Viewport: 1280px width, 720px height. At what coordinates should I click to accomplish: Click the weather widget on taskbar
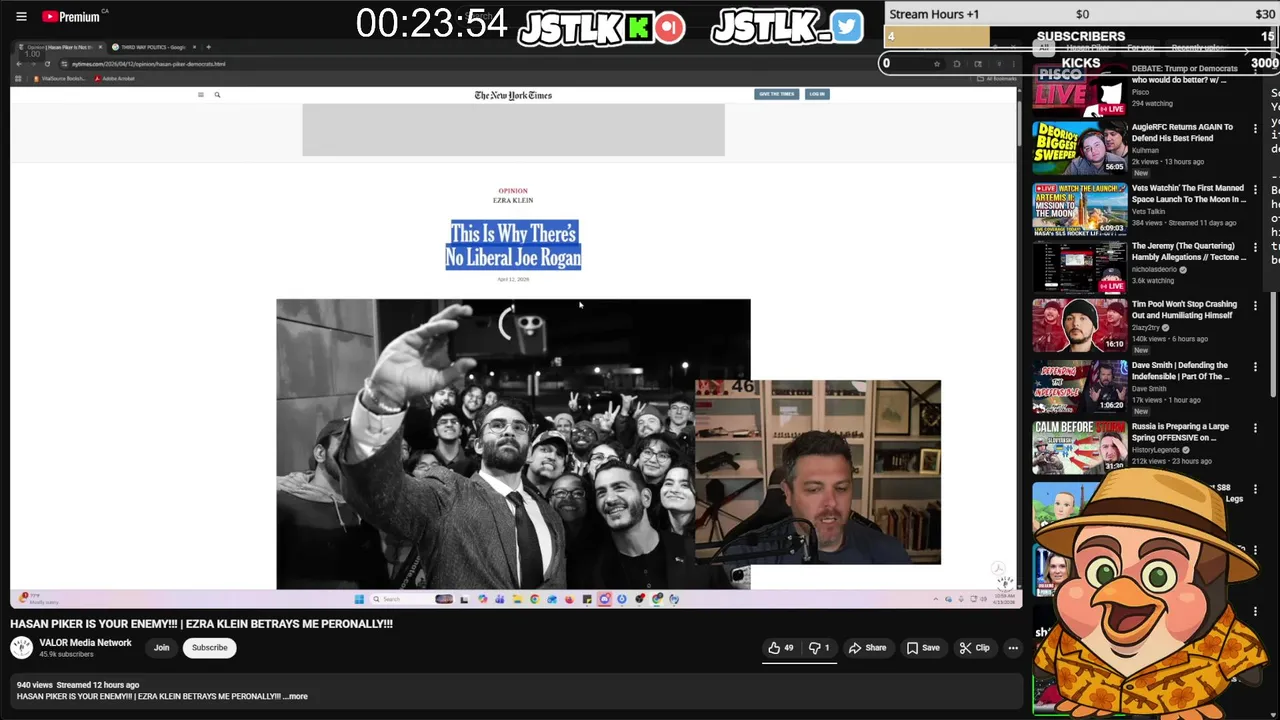click(x=38, y=599)
